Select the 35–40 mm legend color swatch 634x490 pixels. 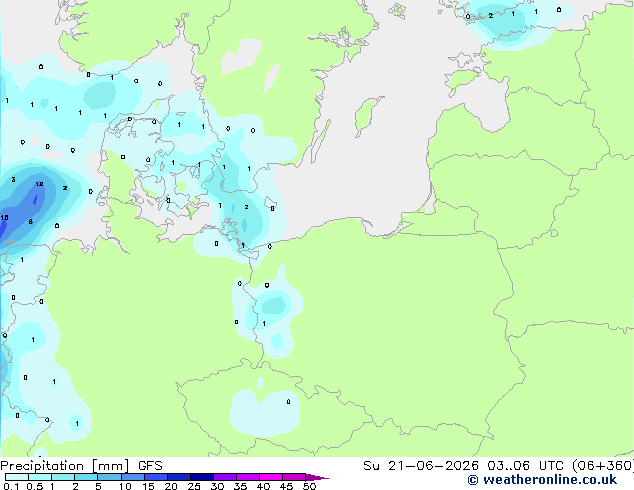pyautogui.click(x=247, y=477)
